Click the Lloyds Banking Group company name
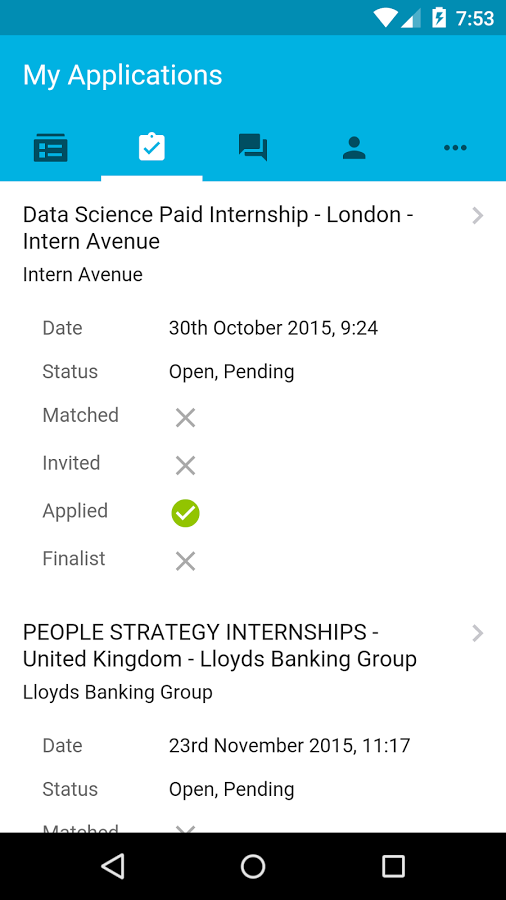 (x=118, y=693)
